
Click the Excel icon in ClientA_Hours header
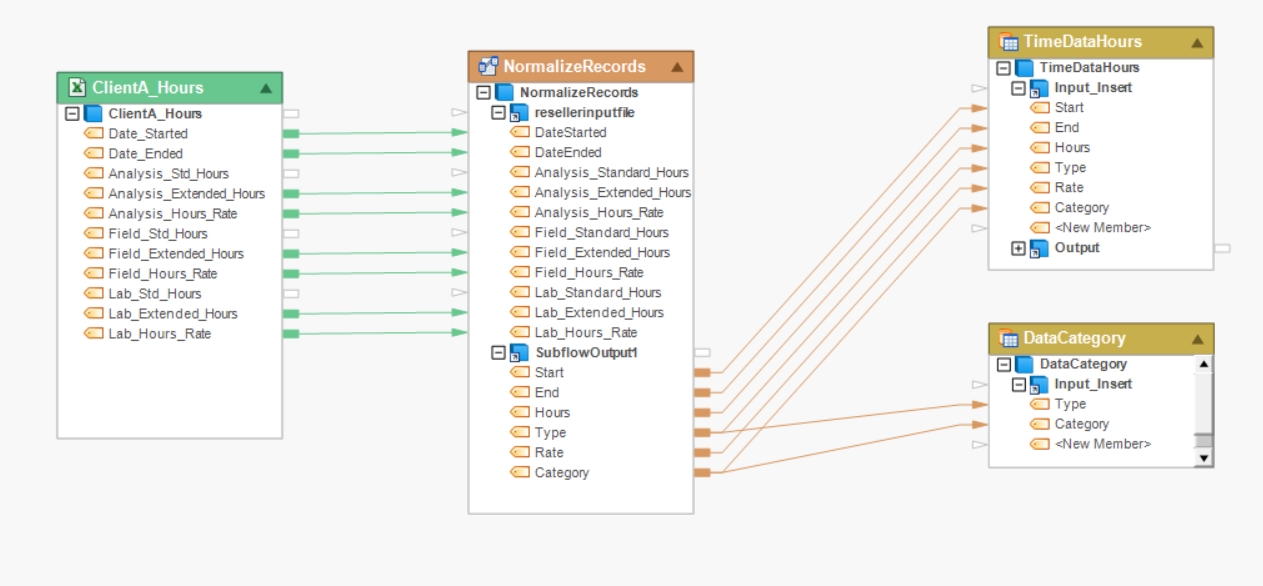point(77,88)
